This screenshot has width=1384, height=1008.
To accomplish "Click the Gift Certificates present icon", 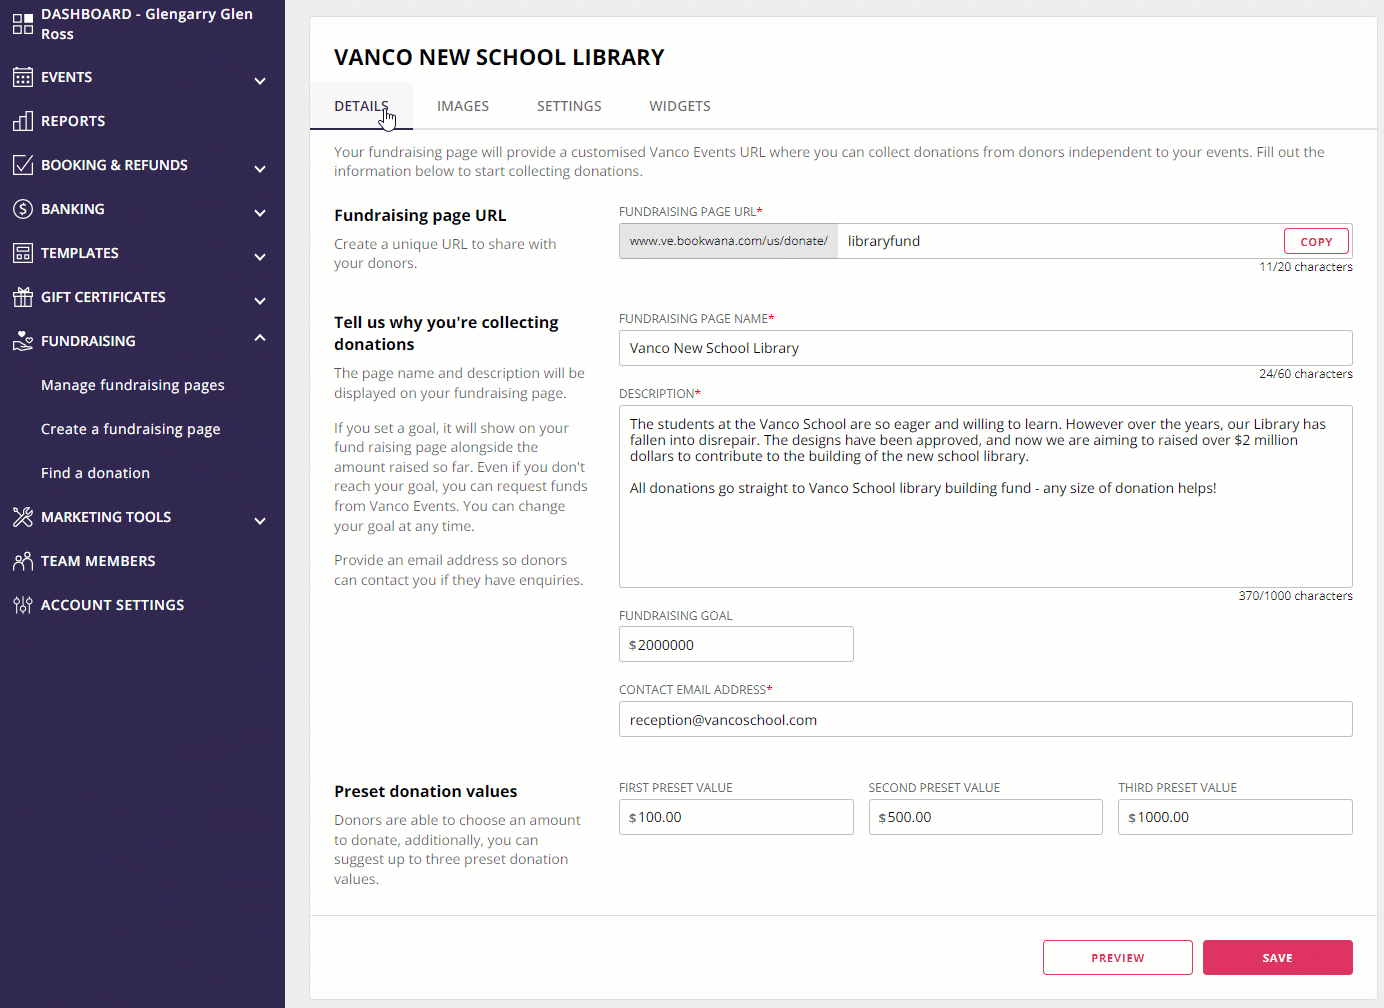I will [x=22, y=297].
